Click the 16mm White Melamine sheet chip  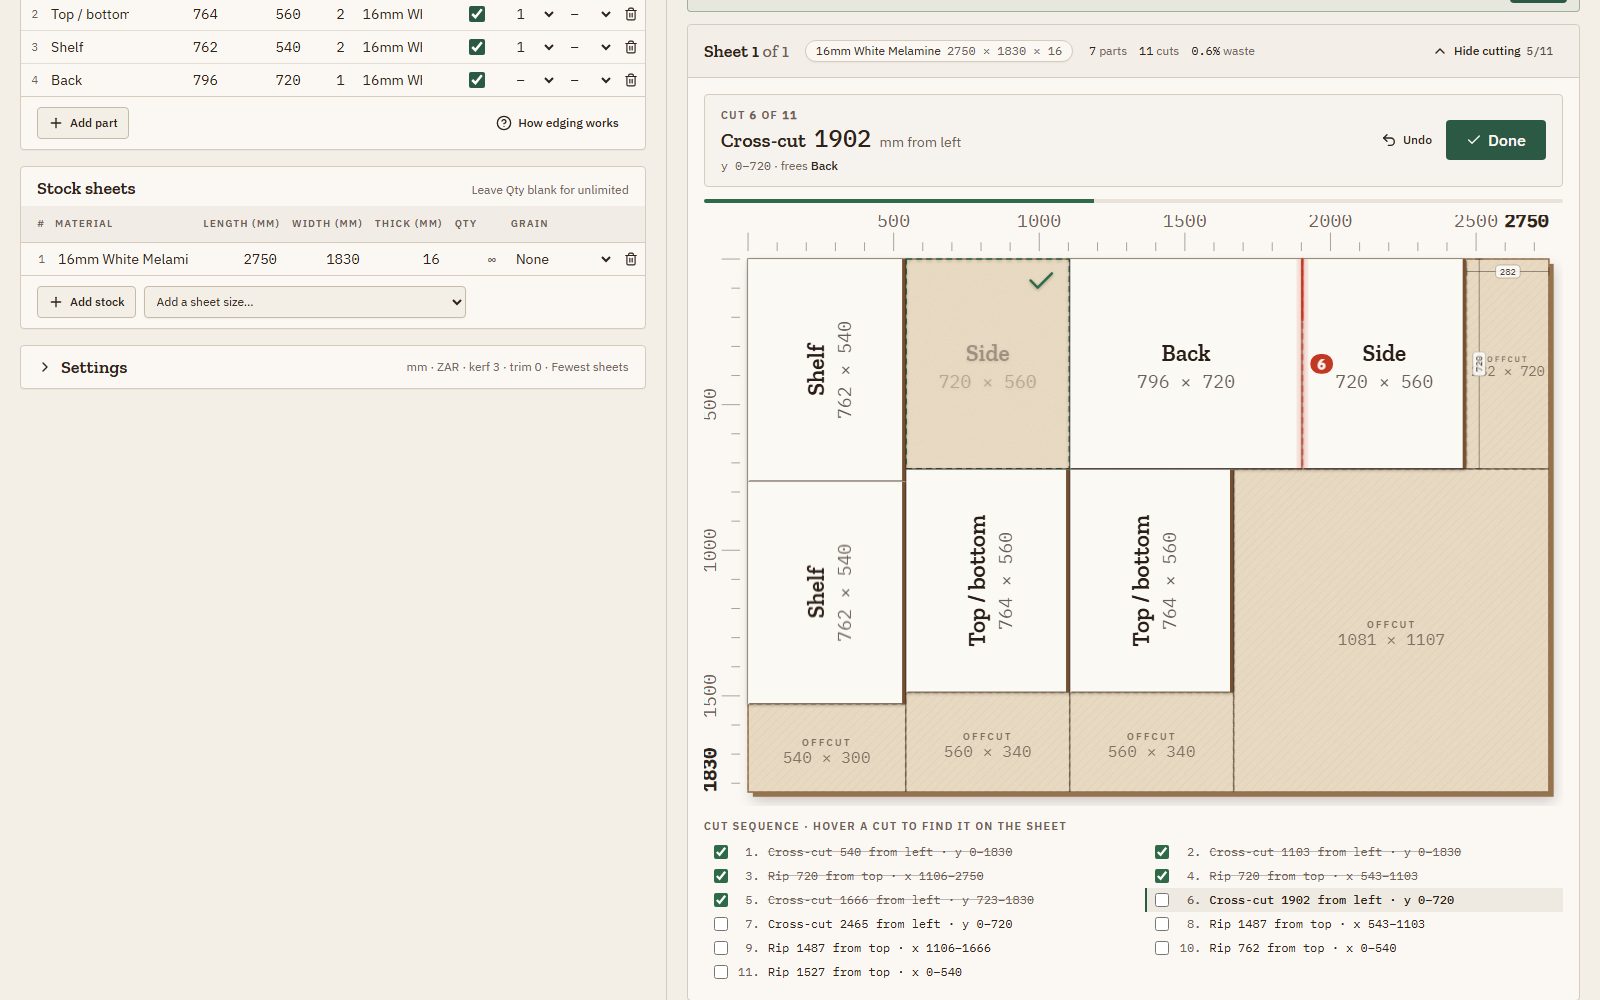point(938,51)
